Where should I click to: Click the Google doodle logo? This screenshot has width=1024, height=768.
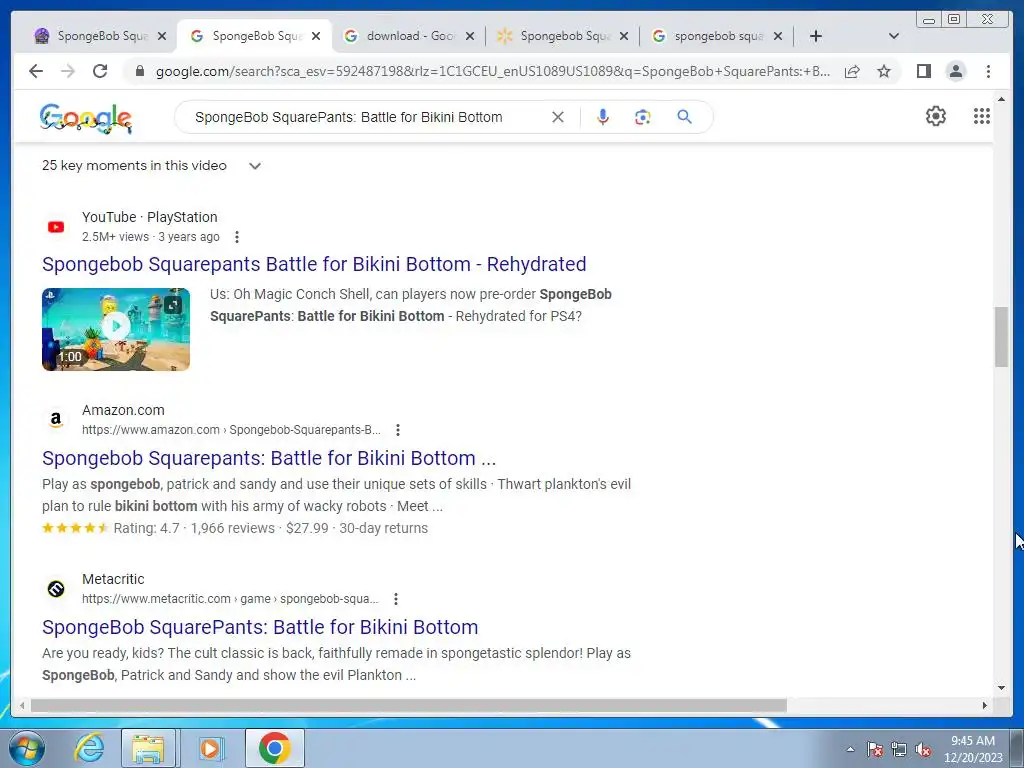86,118
